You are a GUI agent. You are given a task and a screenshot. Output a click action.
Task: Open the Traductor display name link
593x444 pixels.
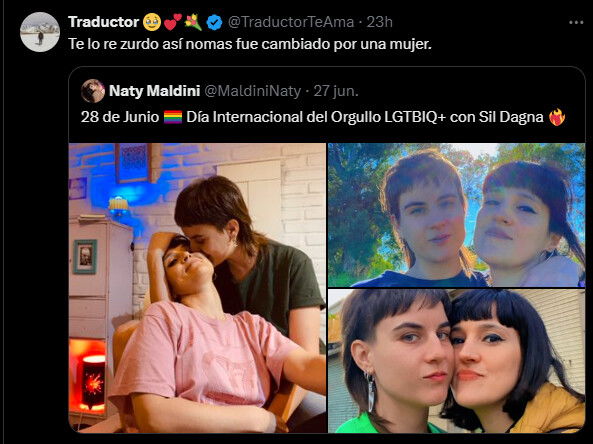click(104, 22)
